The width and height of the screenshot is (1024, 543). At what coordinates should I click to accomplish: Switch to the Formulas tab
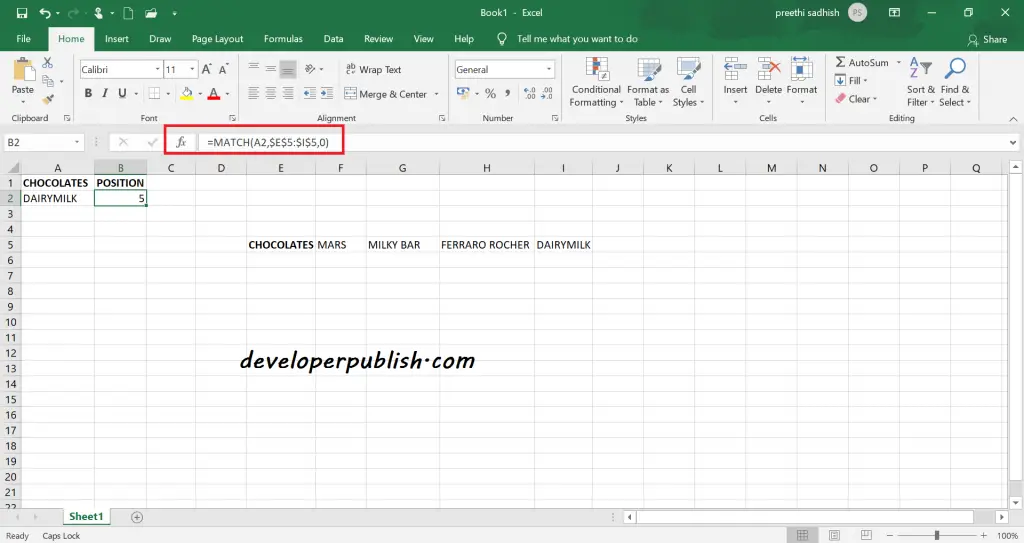point(283,39)
